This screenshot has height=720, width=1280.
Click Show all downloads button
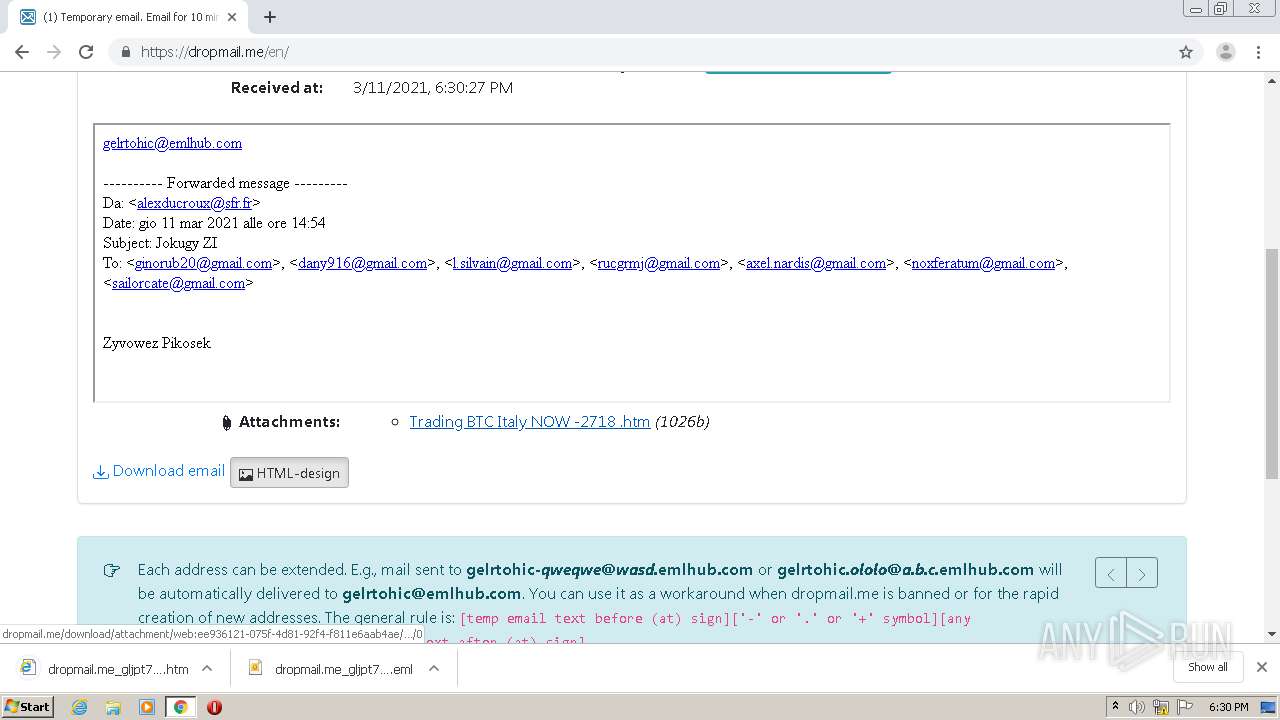(1208, 667)
